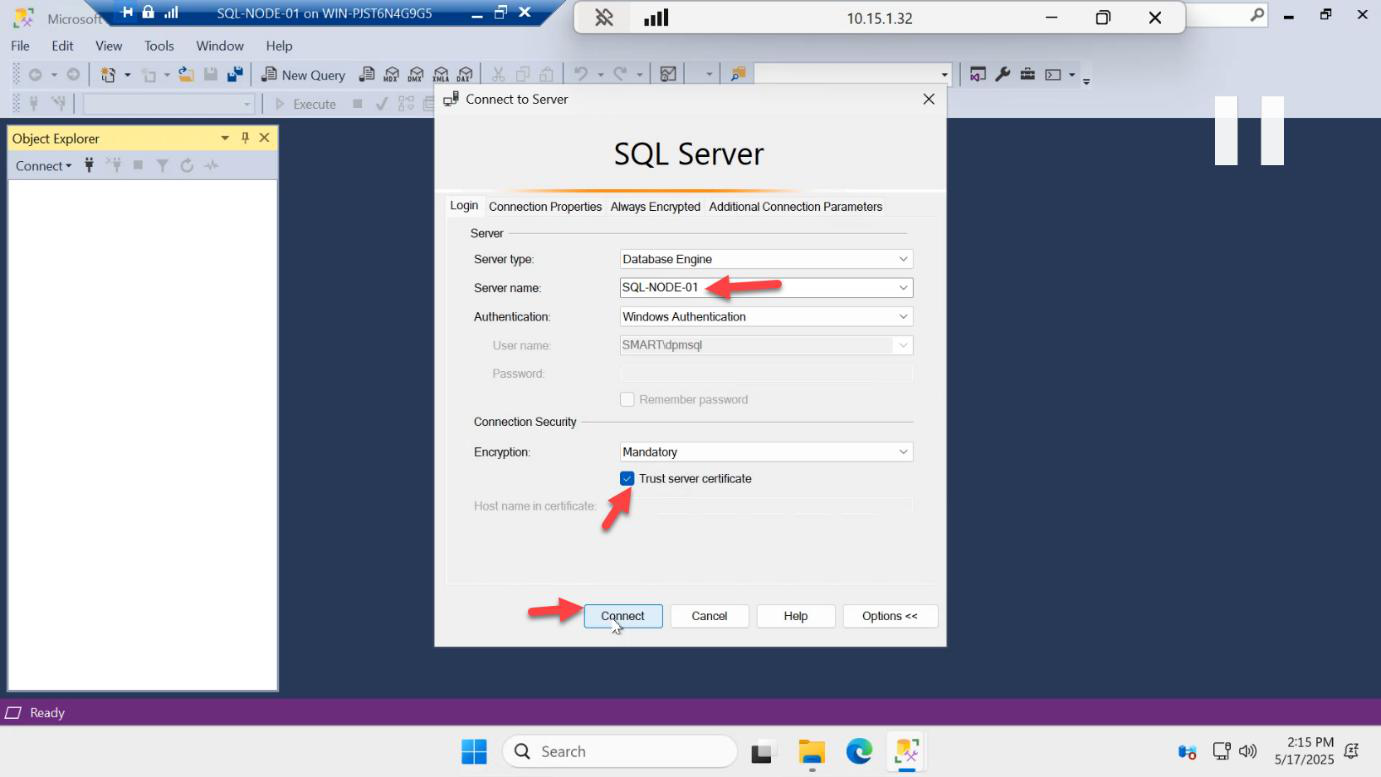Click Object Explorer disconnect plug icon

113,166
